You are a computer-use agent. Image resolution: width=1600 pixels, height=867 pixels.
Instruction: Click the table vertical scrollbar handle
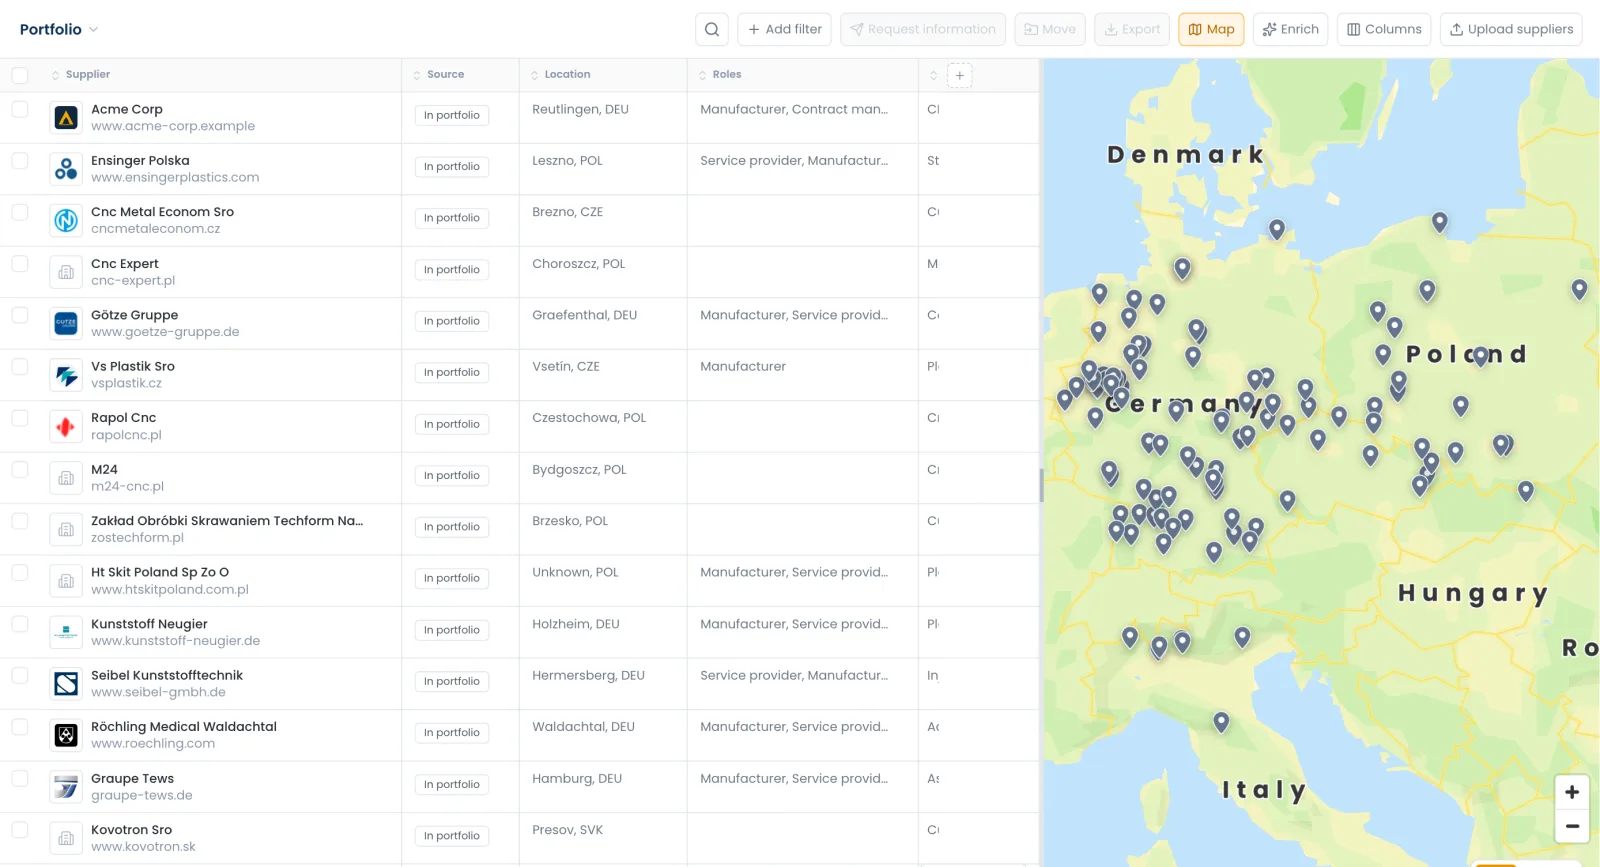point(1041,485)
